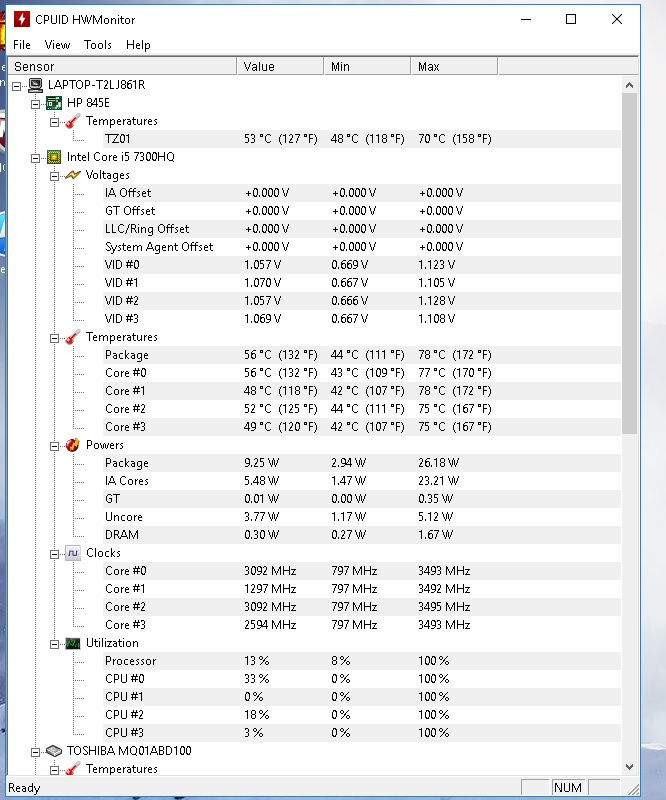Select the CPU #0 utilization row

pos(362,679)
